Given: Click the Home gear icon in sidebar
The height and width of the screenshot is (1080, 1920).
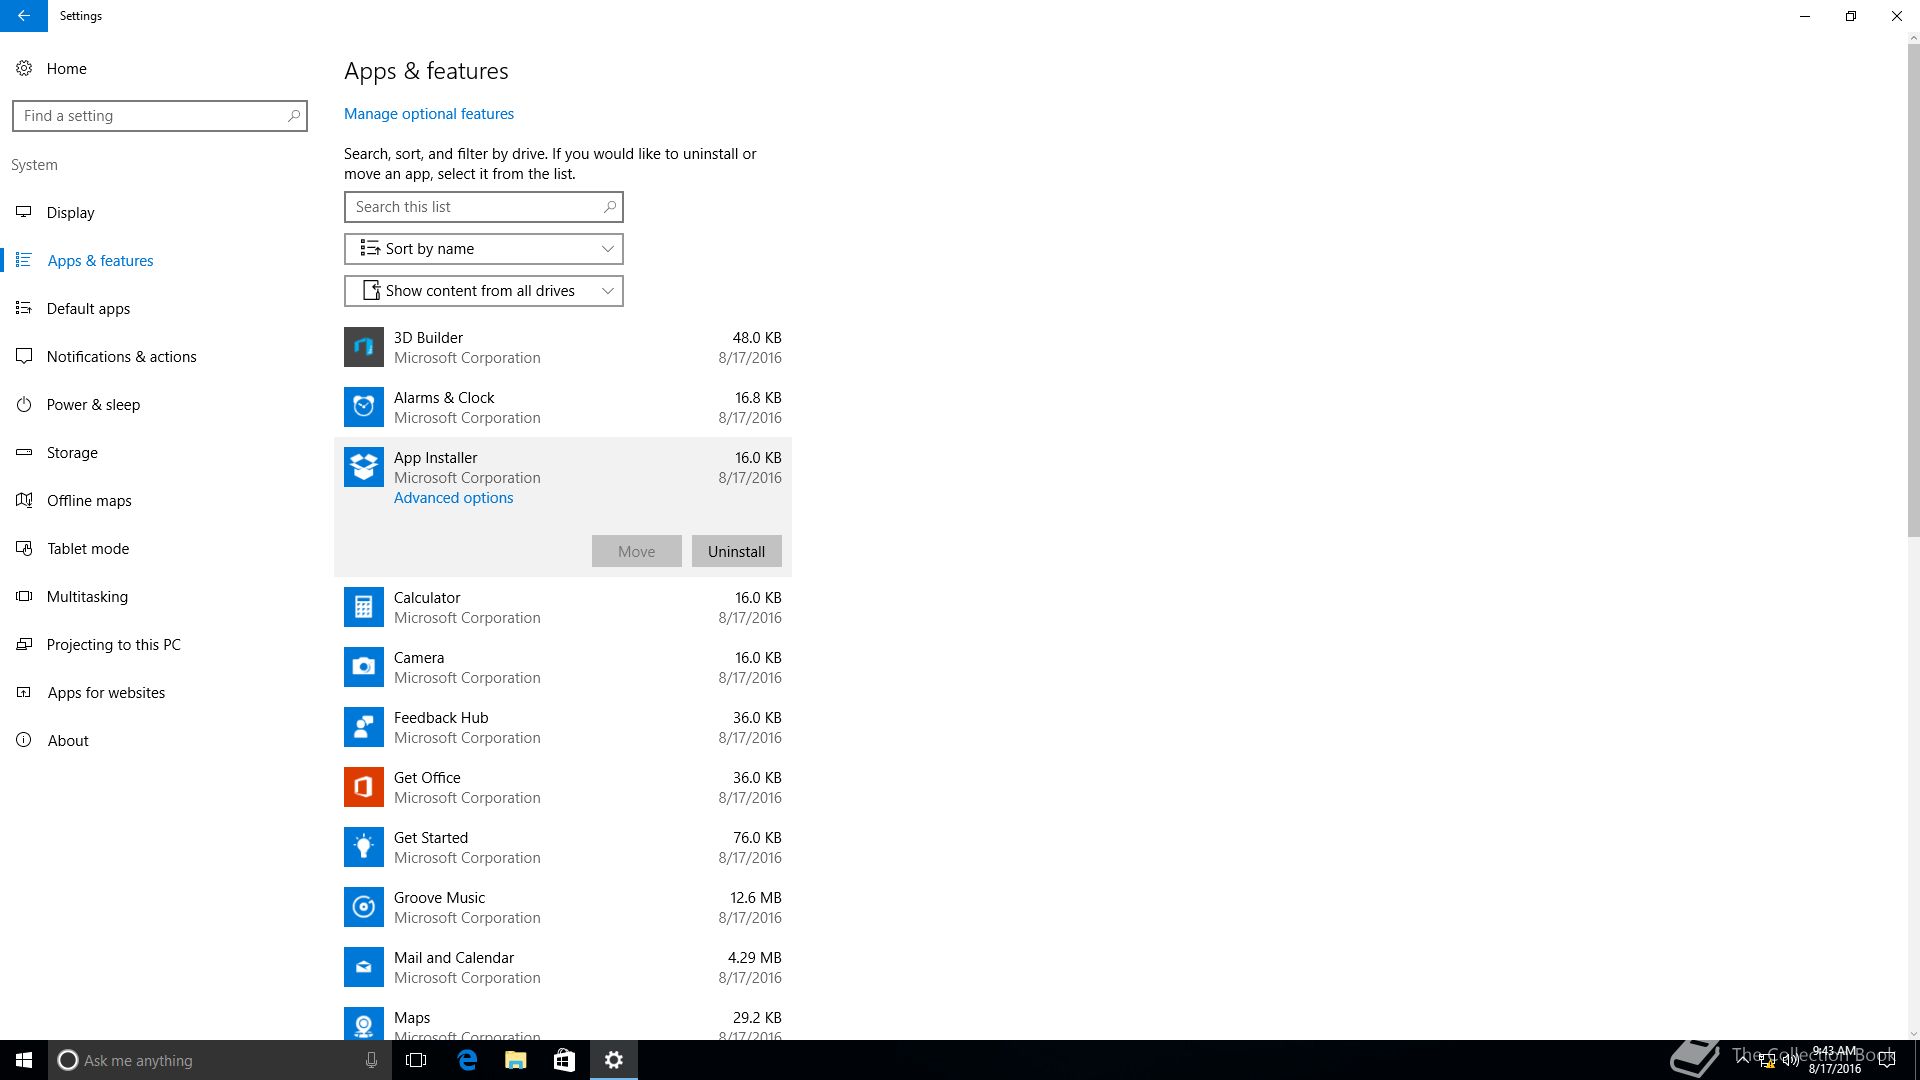Looking at the screenshot, I should coord(24,68).
